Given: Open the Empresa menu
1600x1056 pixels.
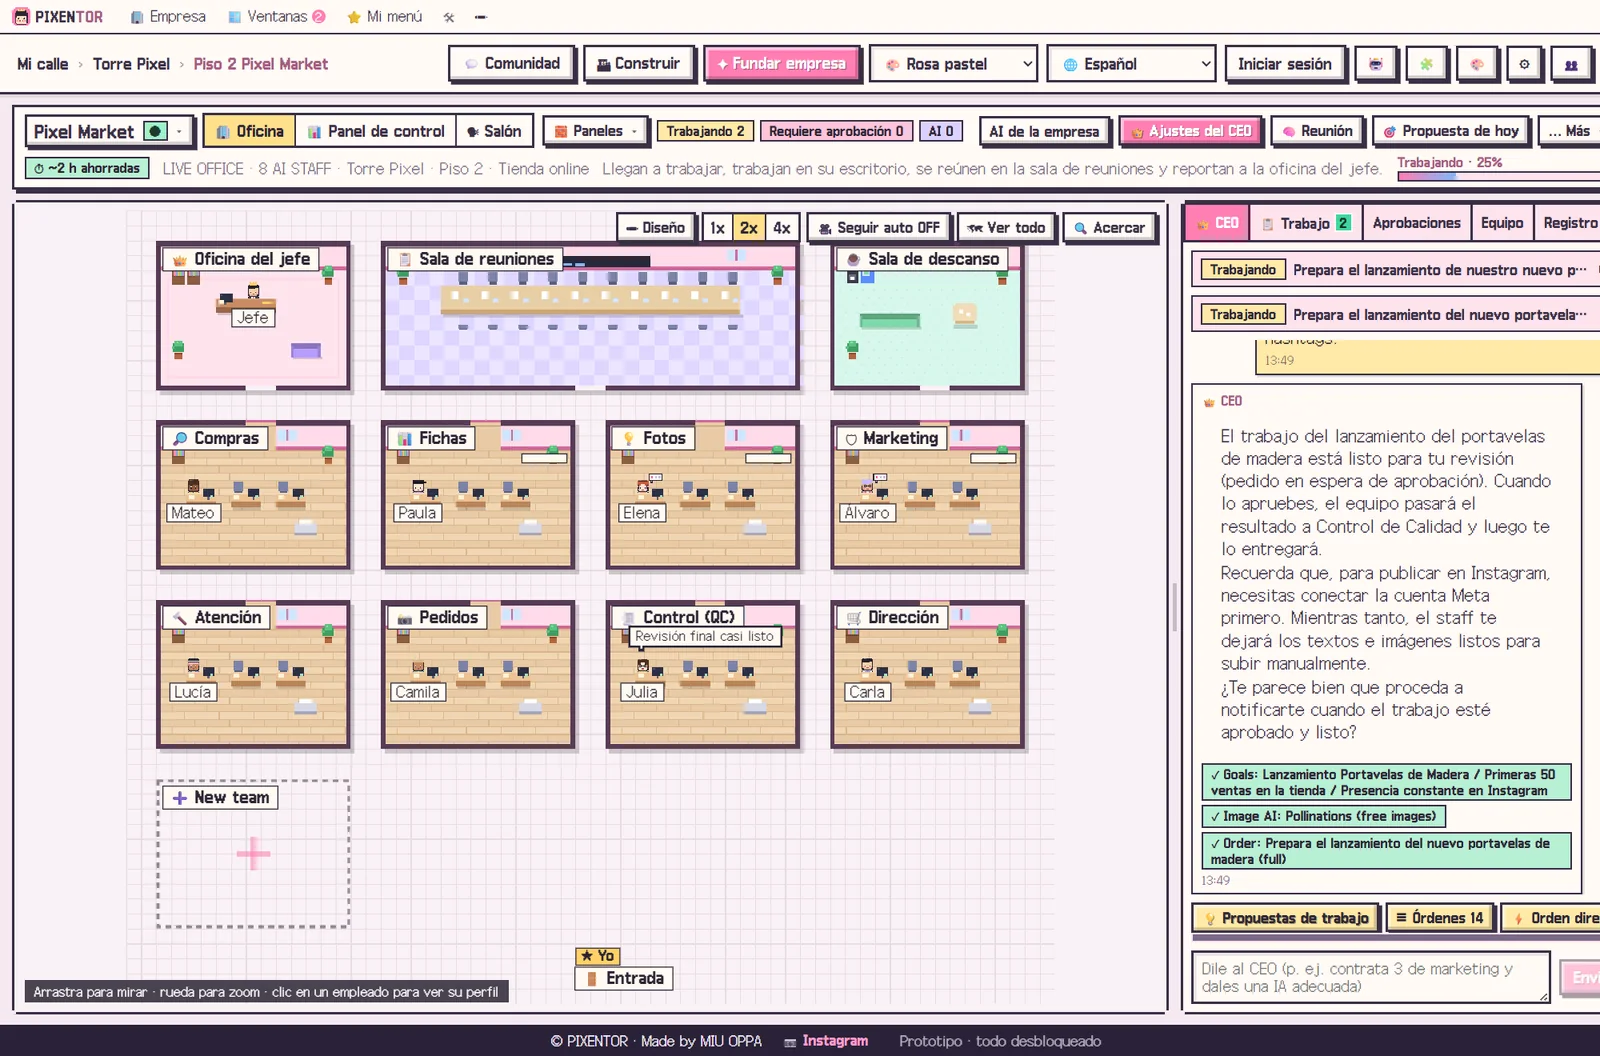Looking at the screenshot, I should pos(168,17).
